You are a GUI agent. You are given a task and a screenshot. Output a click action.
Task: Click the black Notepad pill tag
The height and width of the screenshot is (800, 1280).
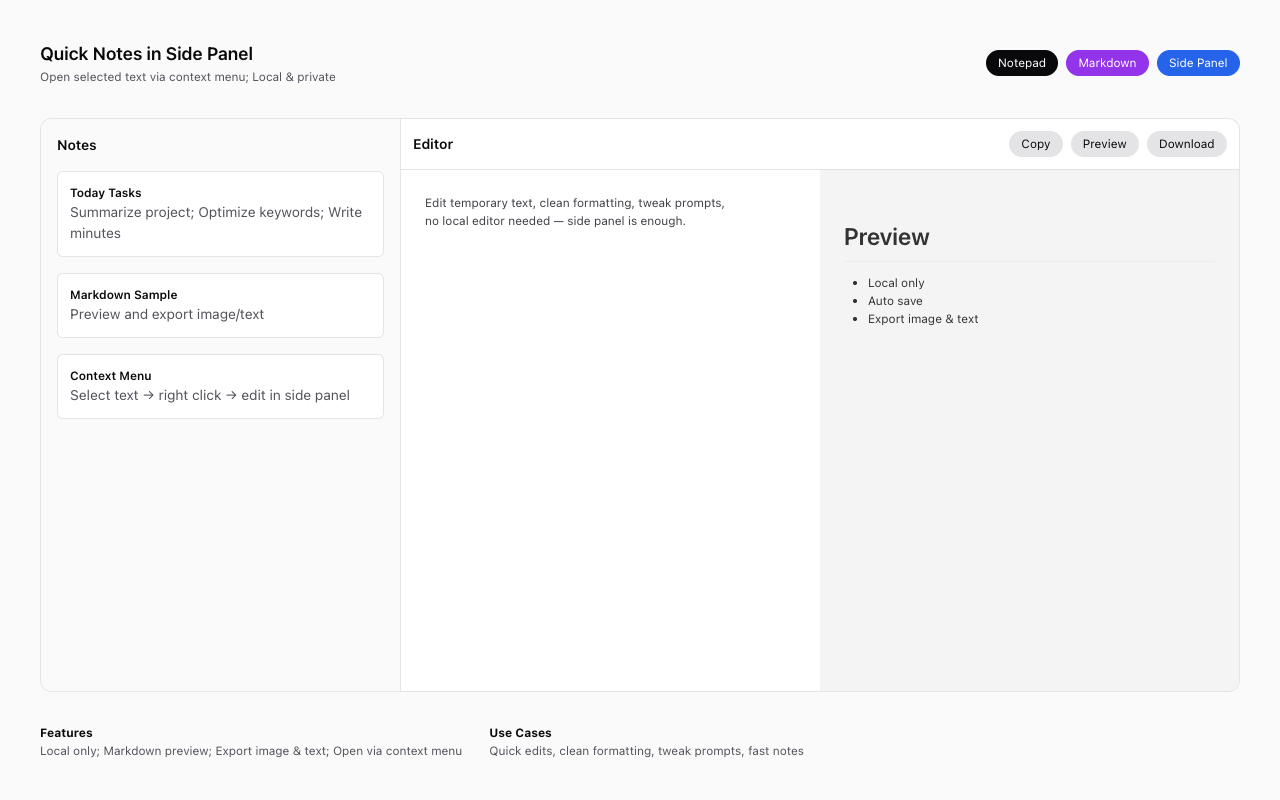click(x=1021, y=63)
